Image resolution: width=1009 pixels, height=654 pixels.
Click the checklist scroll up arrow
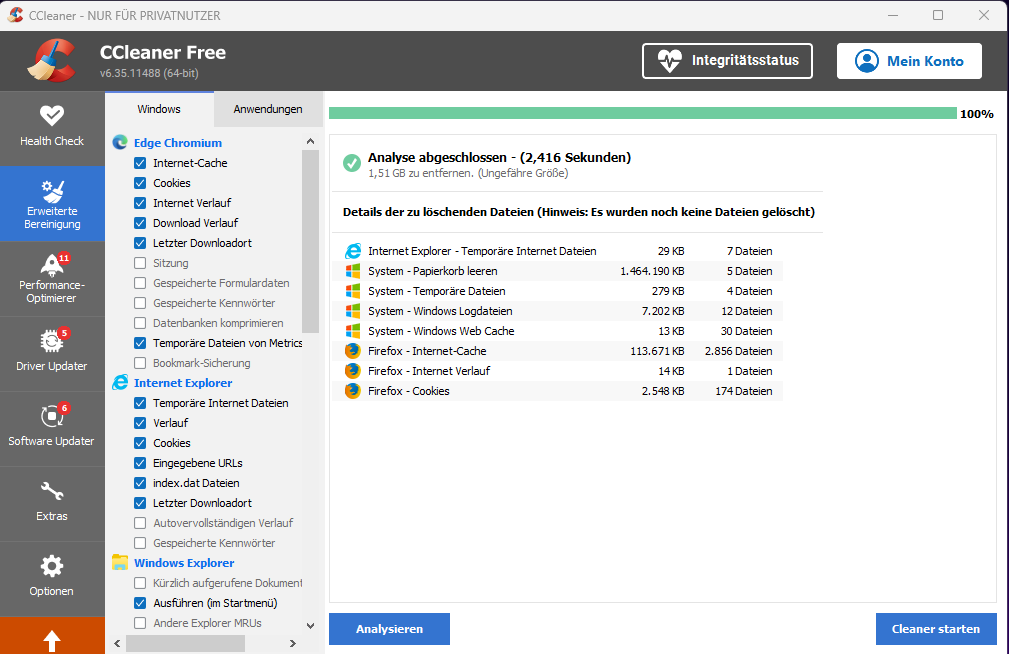point(311,141)
